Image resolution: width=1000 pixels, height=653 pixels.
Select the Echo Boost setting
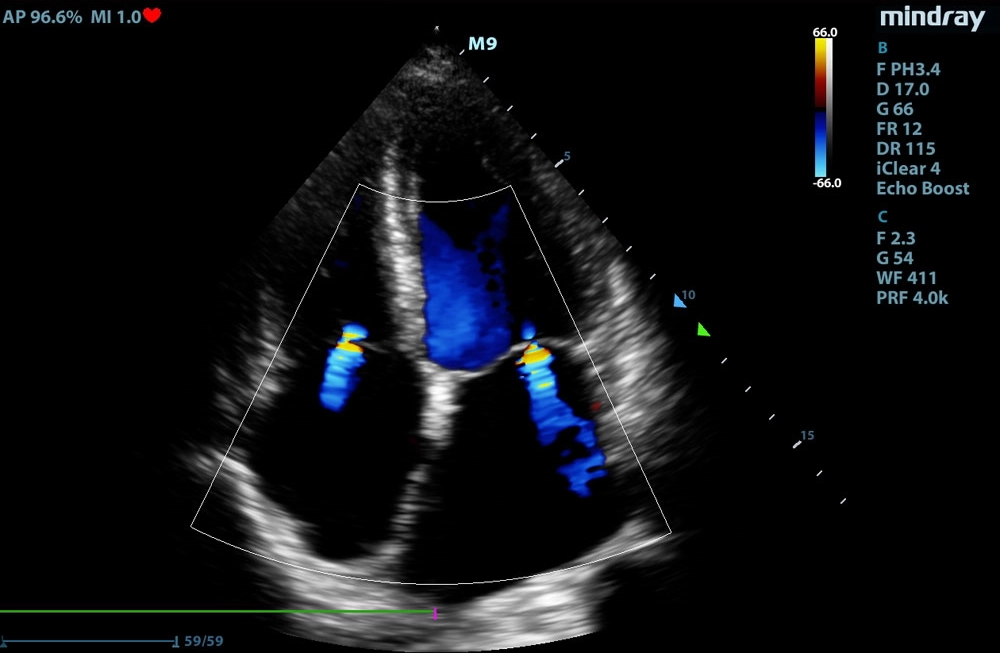(x=922, y=188)
